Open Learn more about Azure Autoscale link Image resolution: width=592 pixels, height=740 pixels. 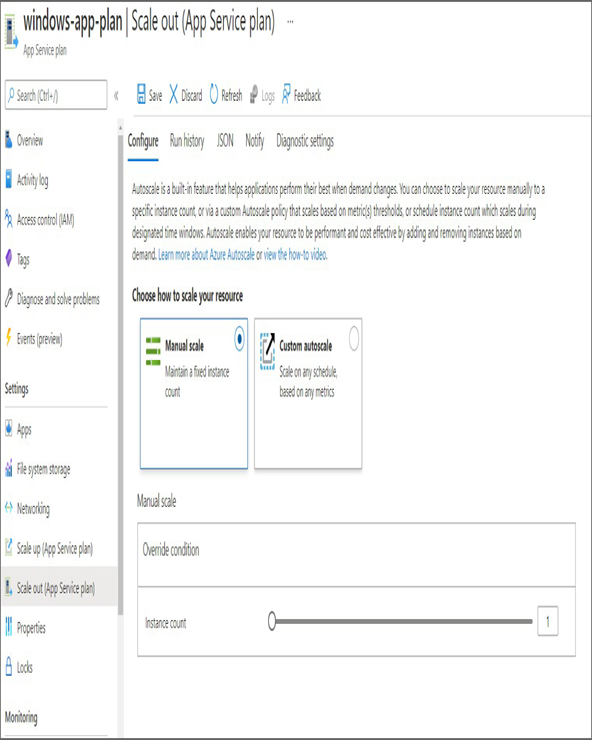206,255
